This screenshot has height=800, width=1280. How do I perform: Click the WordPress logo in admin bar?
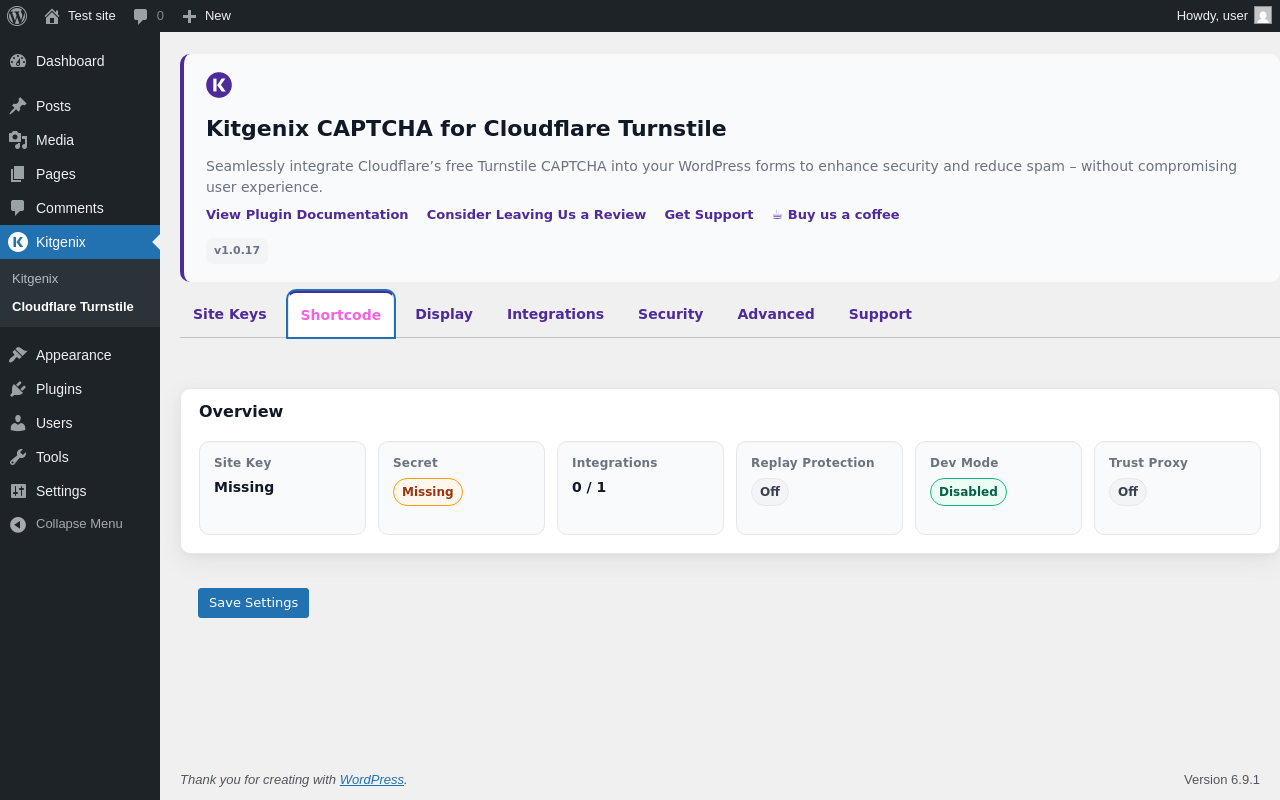(17, 16)
